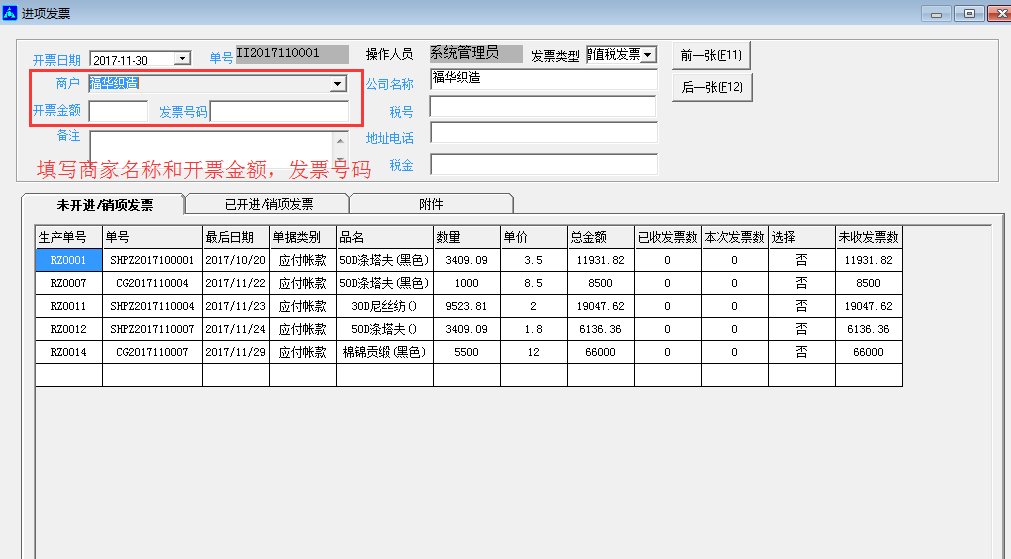Focus the 税号 input field
Viewport: 1011px width, 559px height.
tap(543, 107)
